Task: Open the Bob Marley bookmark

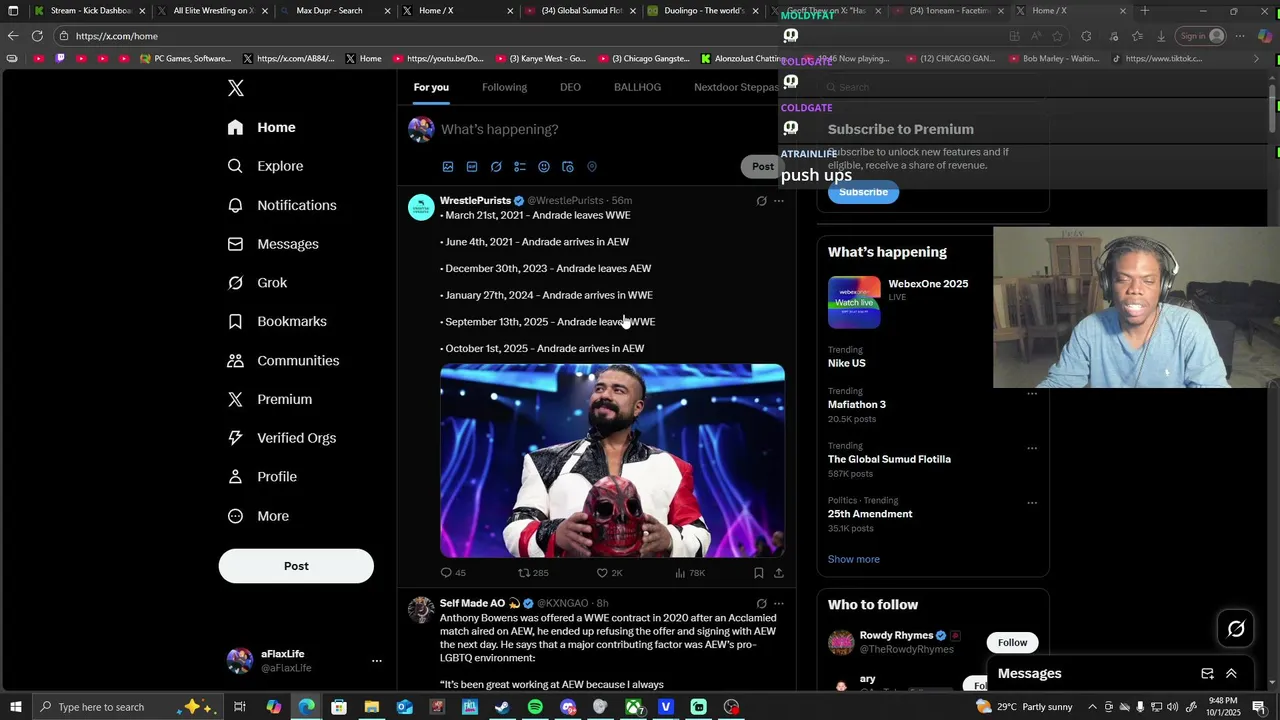Action: click(1053, 59)
